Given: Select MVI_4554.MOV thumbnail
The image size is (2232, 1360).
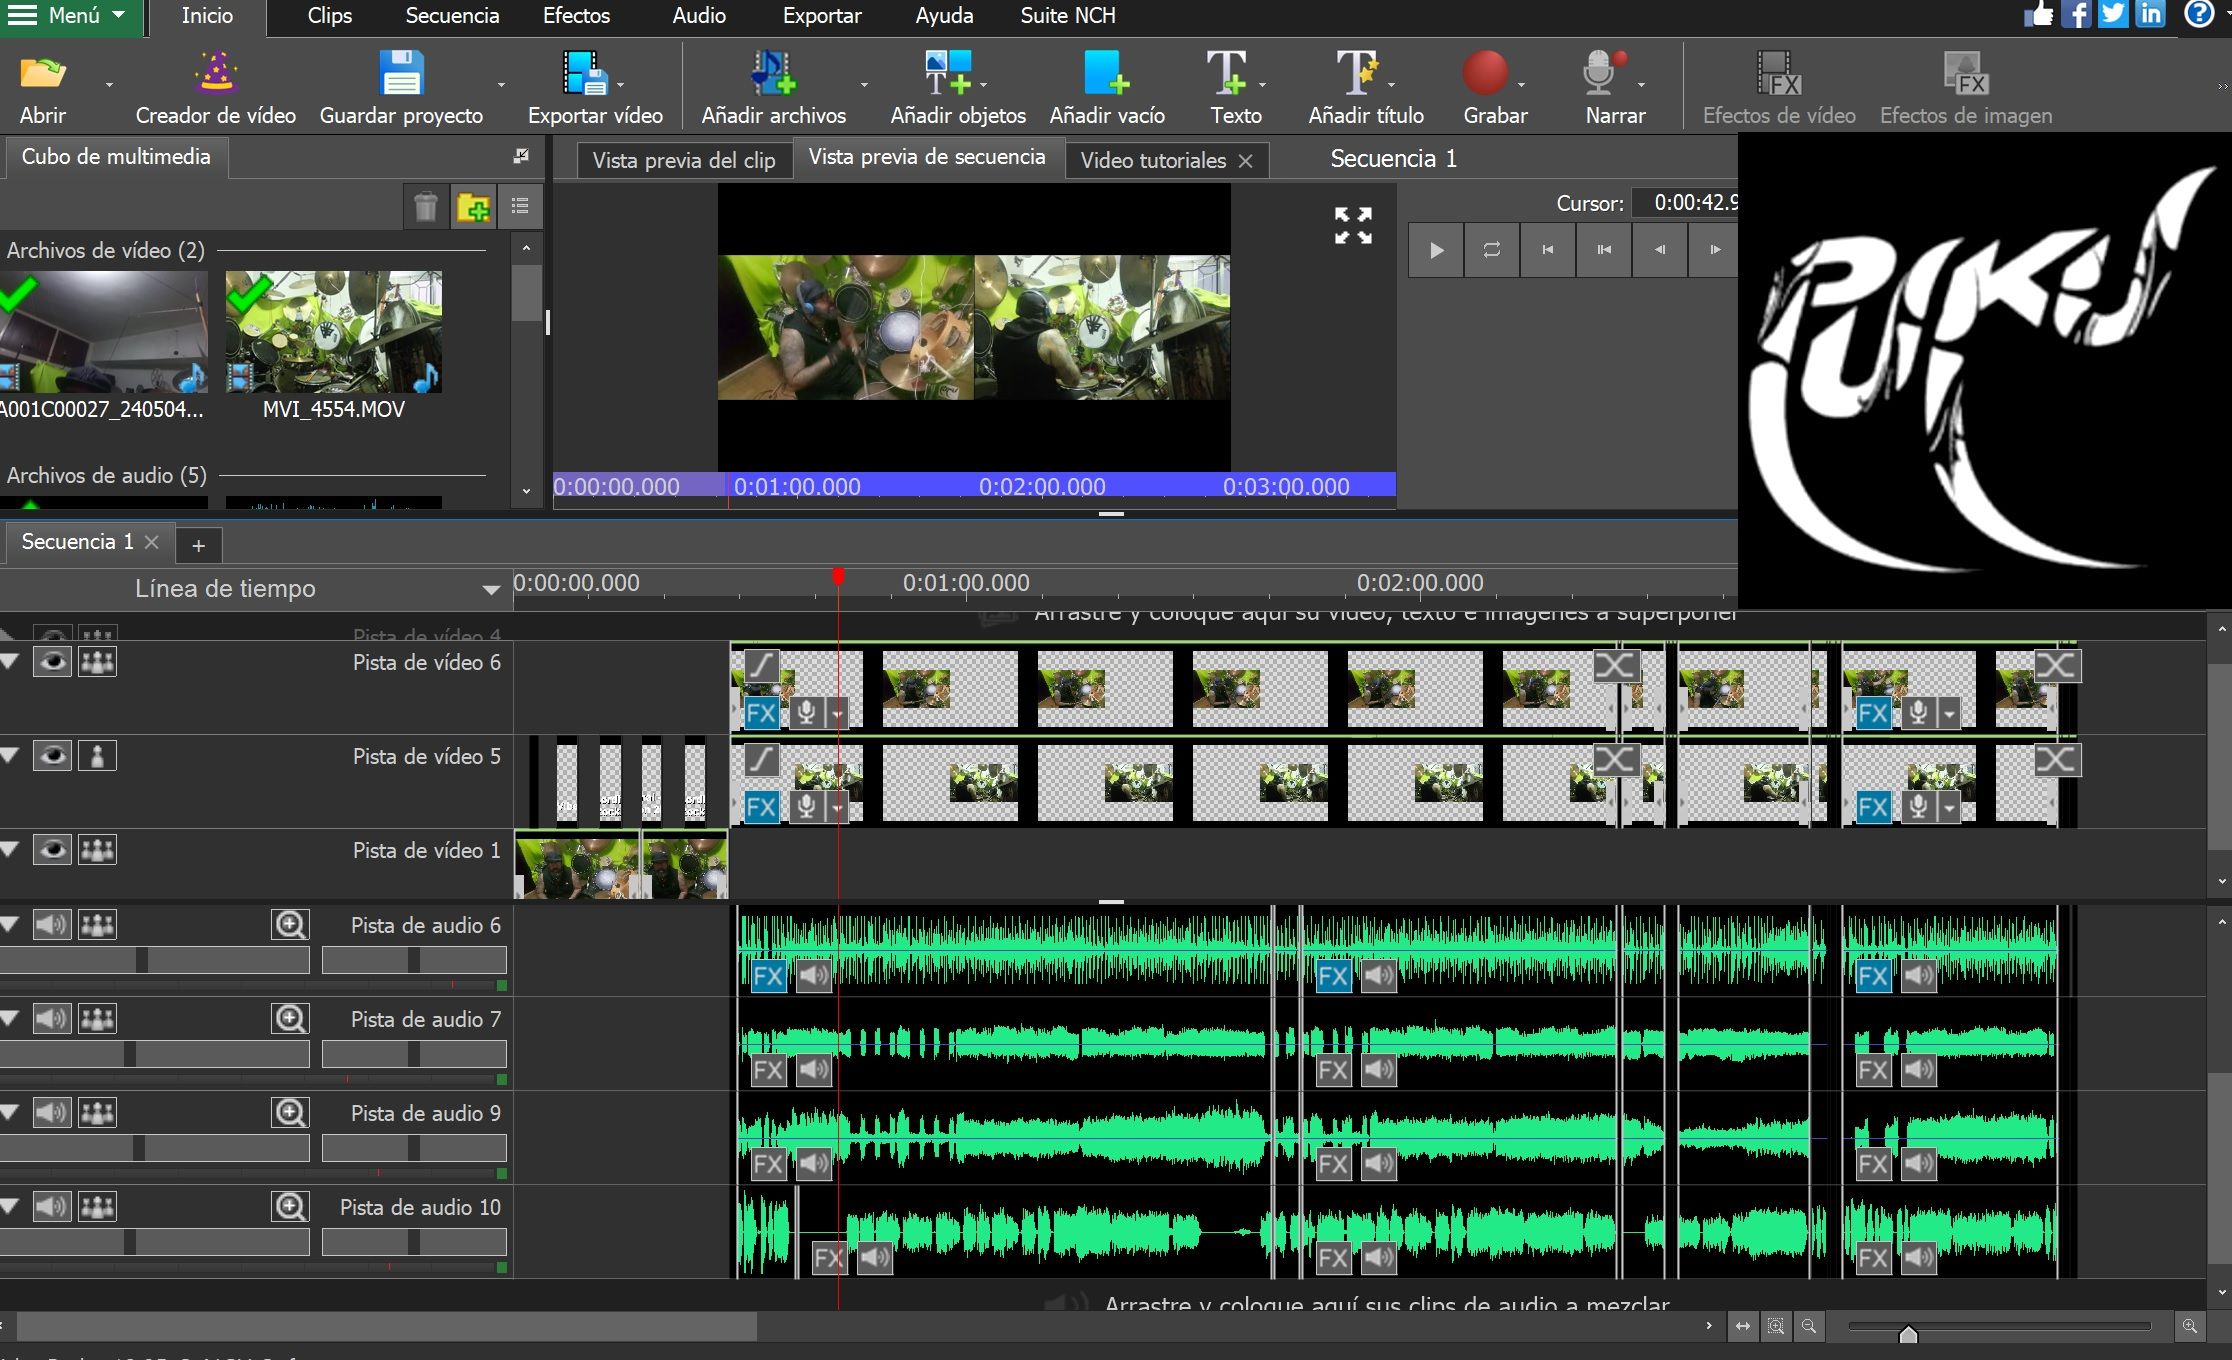Looking at the screenshot, I should [x=334, y=332].
